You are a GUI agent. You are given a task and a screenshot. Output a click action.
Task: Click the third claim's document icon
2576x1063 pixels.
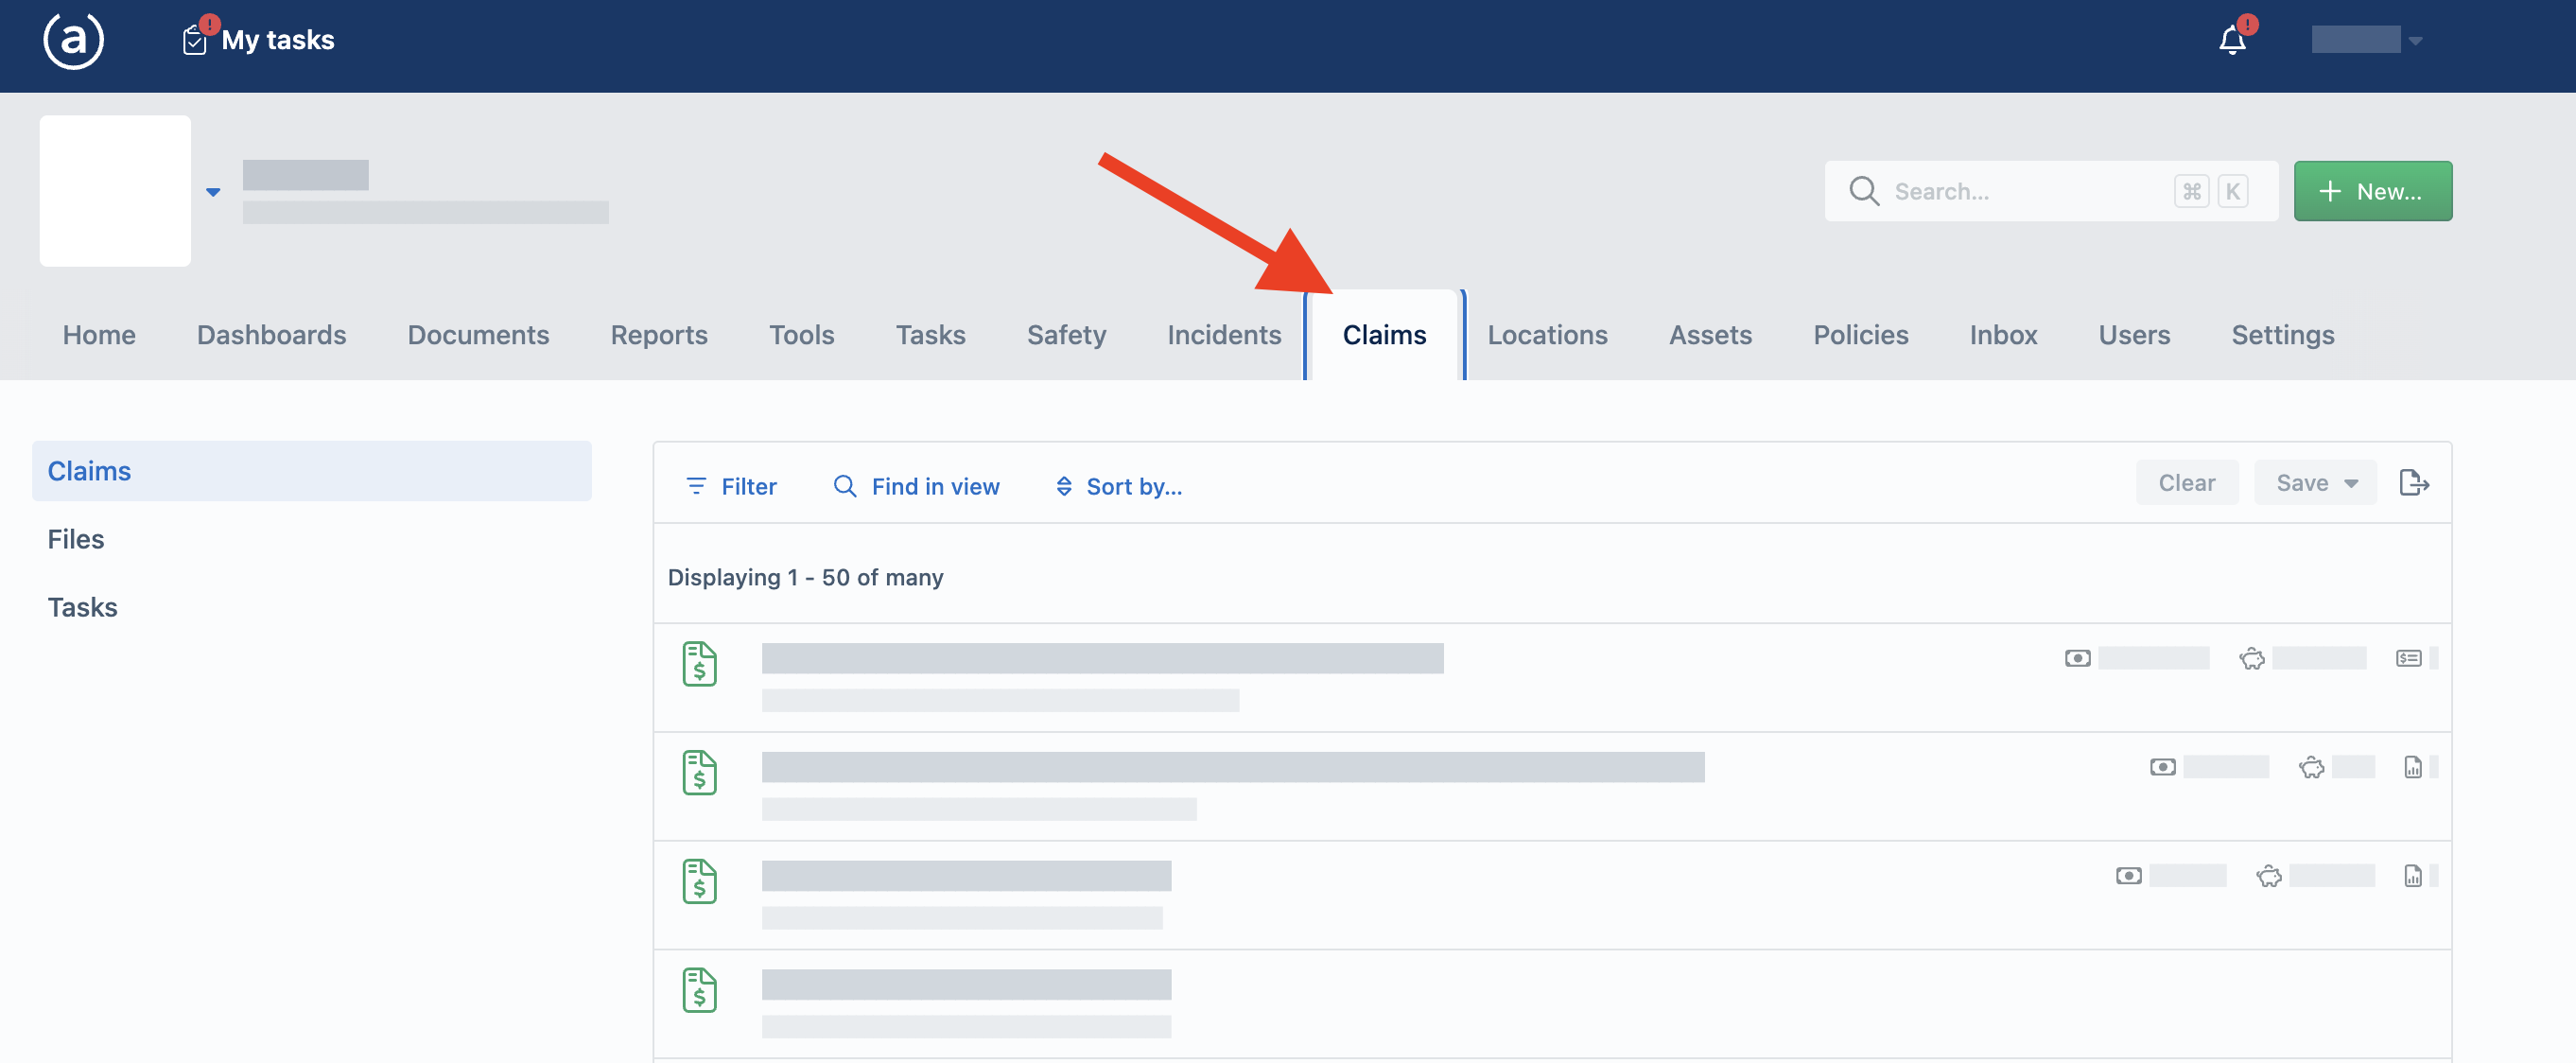[x=699, y=883]
